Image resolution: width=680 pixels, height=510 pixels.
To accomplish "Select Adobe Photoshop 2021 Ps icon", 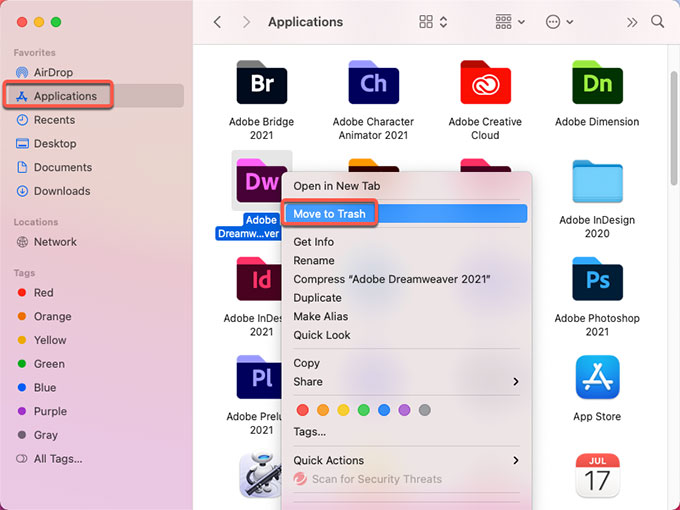I will point(597,279).
